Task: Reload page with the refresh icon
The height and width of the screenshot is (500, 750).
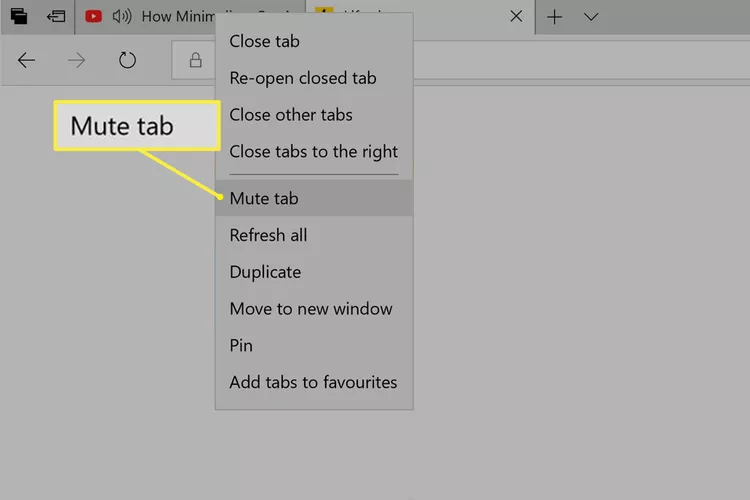Action: tap(127, 61)
